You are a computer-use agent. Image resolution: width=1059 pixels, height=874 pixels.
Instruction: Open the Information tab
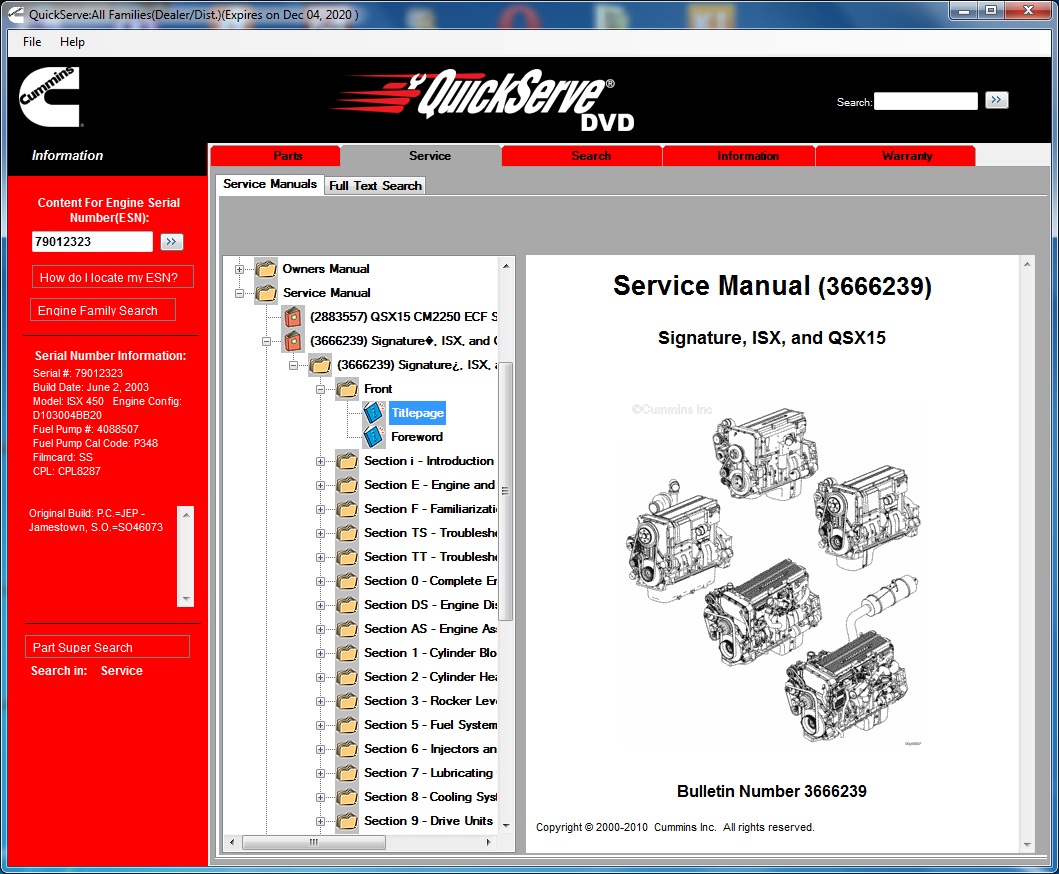tap(739, 155)
